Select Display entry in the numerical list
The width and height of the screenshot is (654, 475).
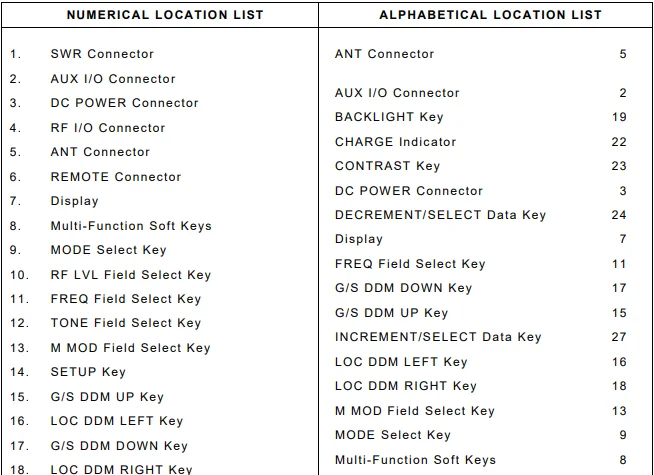pos(75,201)
